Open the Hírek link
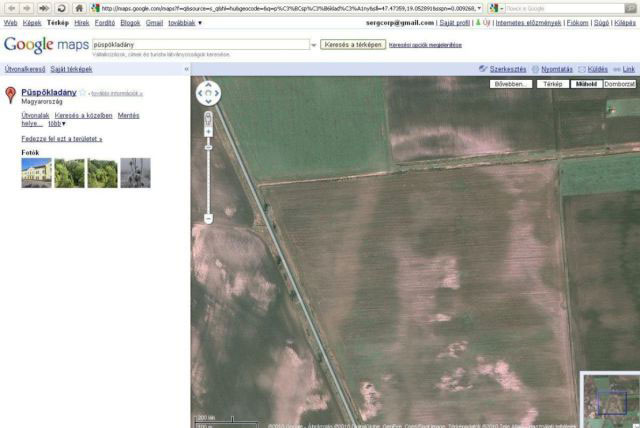This screenshot has height=428, width=640. tap(82, 23)
